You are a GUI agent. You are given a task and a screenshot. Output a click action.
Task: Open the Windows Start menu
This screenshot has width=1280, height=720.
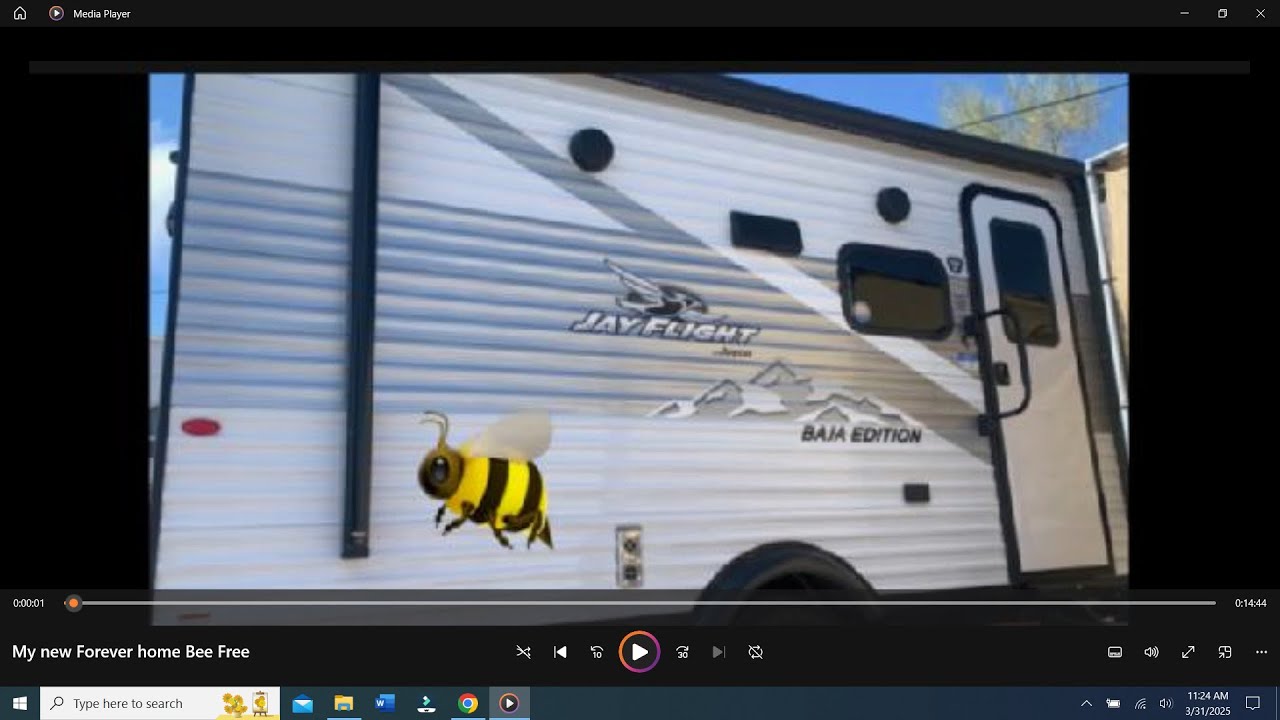click(x=20, y=703)
